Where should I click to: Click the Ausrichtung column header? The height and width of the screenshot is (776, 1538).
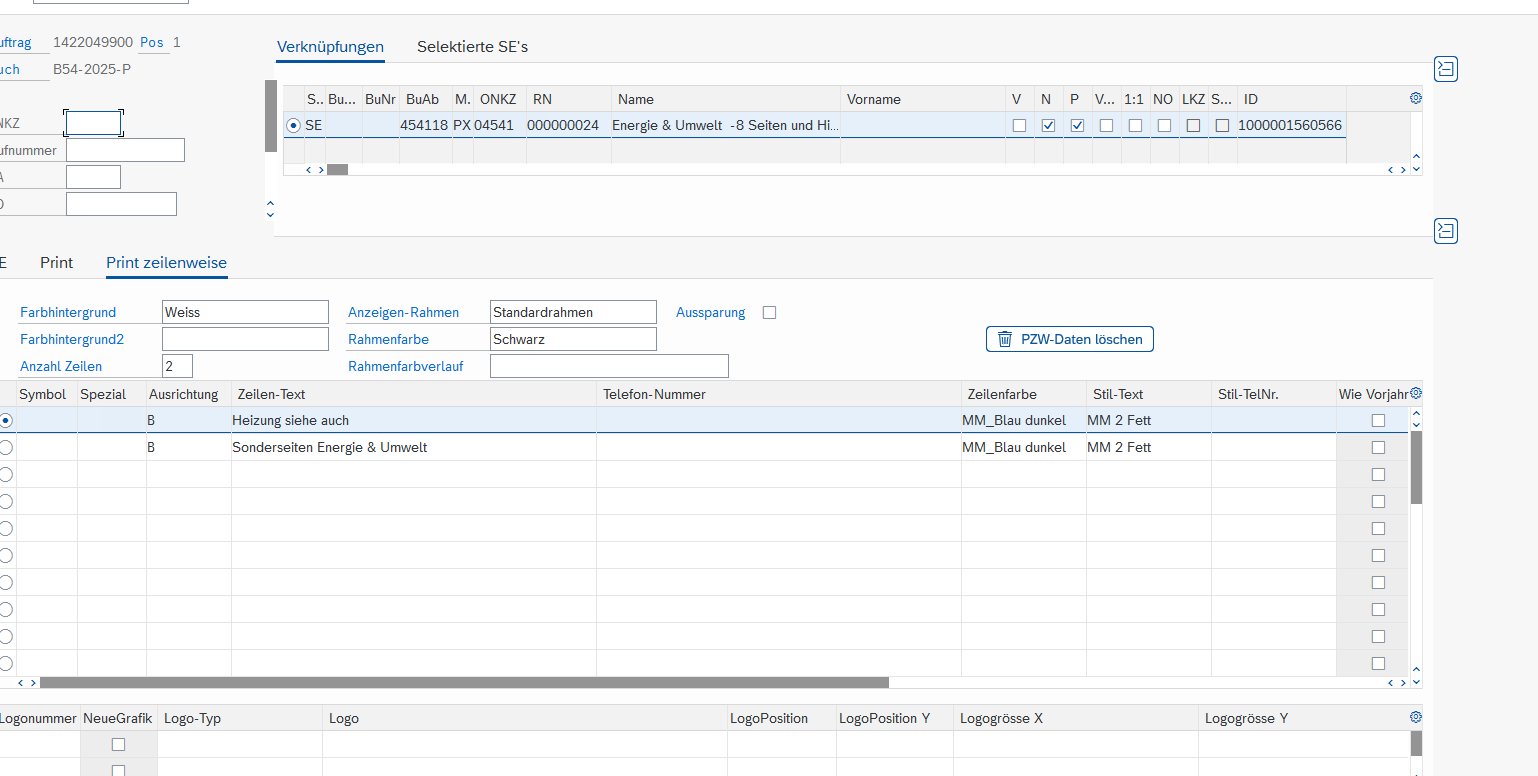click(x=189, y=394)
